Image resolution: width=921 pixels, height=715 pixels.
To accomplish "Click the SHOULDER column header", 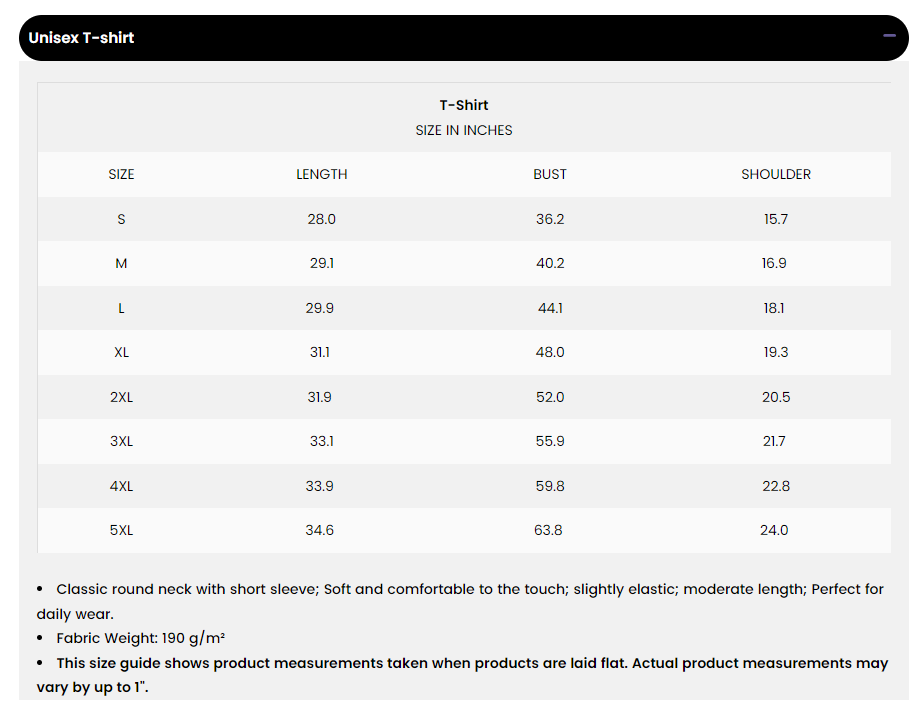I will point(776,174).
